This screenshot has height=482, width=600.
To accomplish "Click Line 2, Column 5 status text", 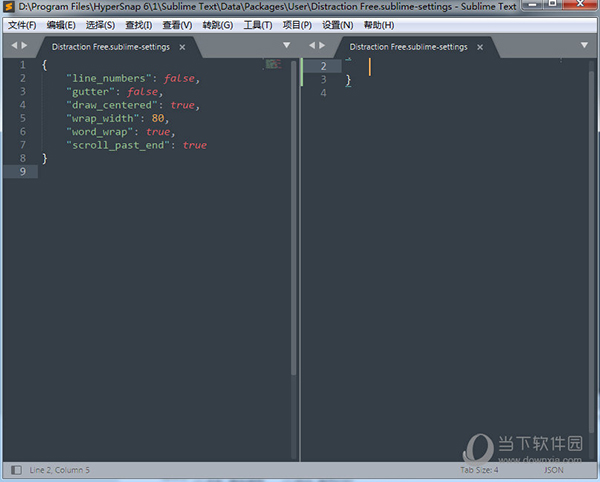I will pyautogui.click(x=59, y=470).
